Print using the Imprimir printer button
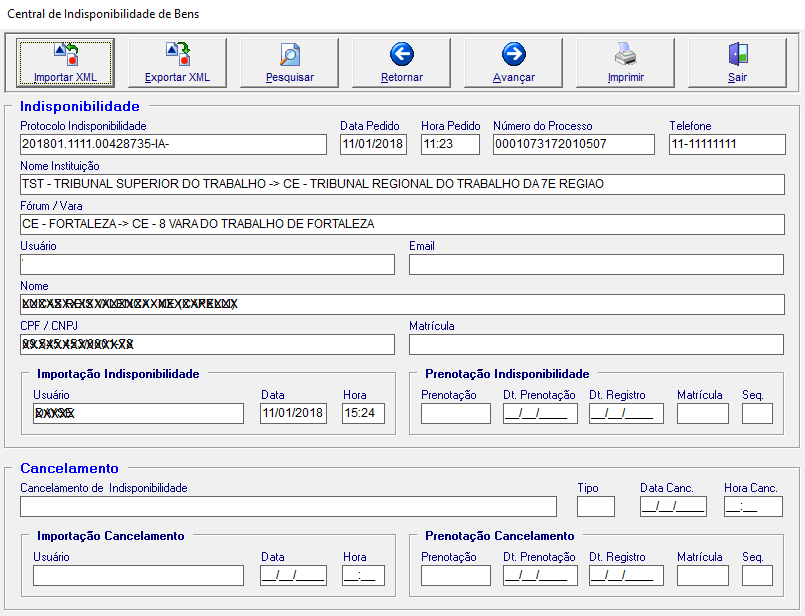The image size is (805, 616). [x=625, y=63]
